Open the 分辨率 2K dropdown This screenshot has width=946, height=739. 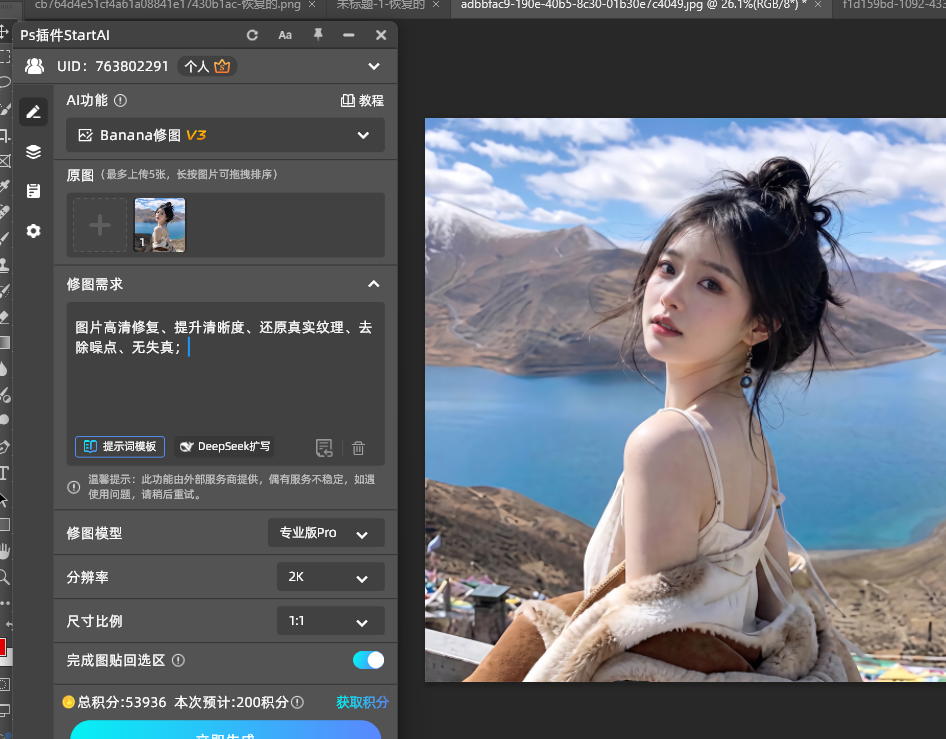point(331,577)
